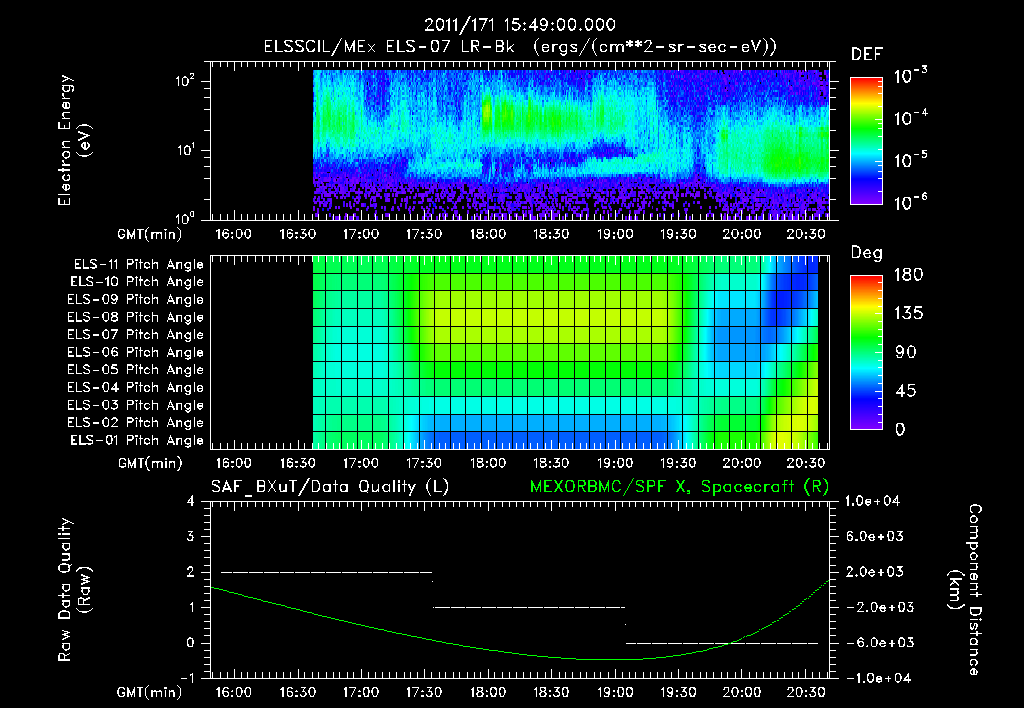The height and width of the screenshot is (708, 1024).
Task: Click 18:00 time tick under the spectrogram panel
Action: click(487, 234)
